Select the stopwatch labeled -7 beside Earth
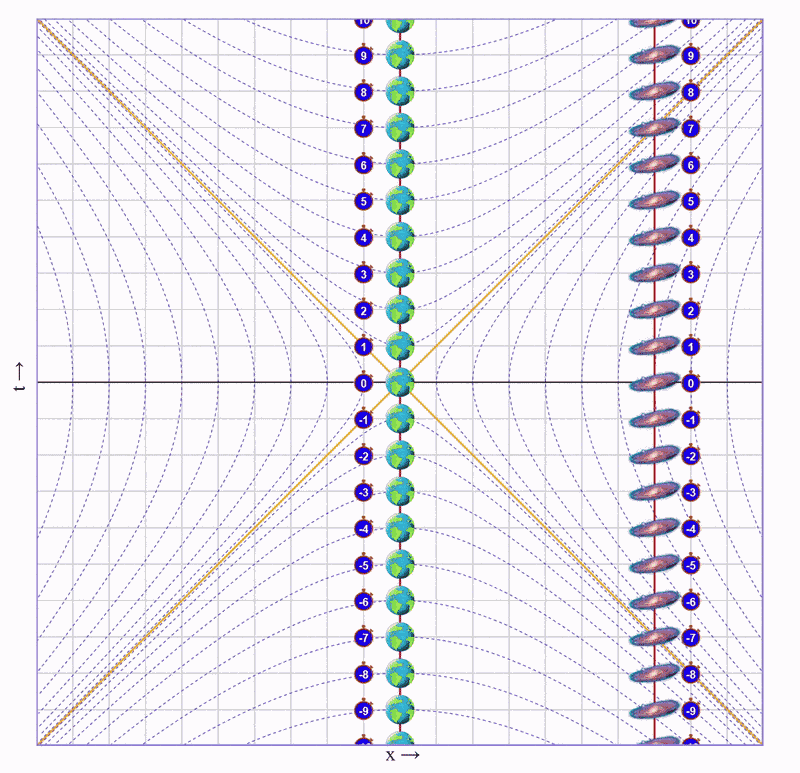 coord(364,637)
